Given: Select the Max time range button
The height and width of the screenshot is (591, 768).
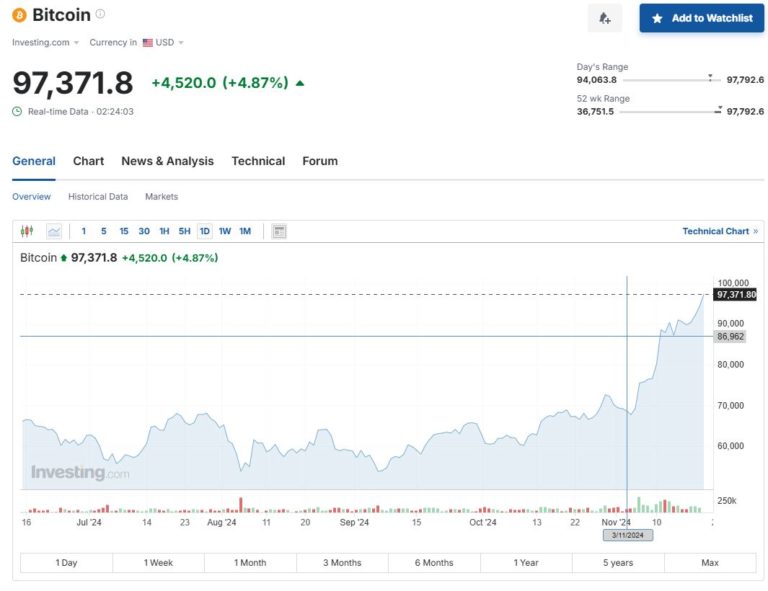Looking at the screenshot, I should pyautogui.click(x=709, y=563).
